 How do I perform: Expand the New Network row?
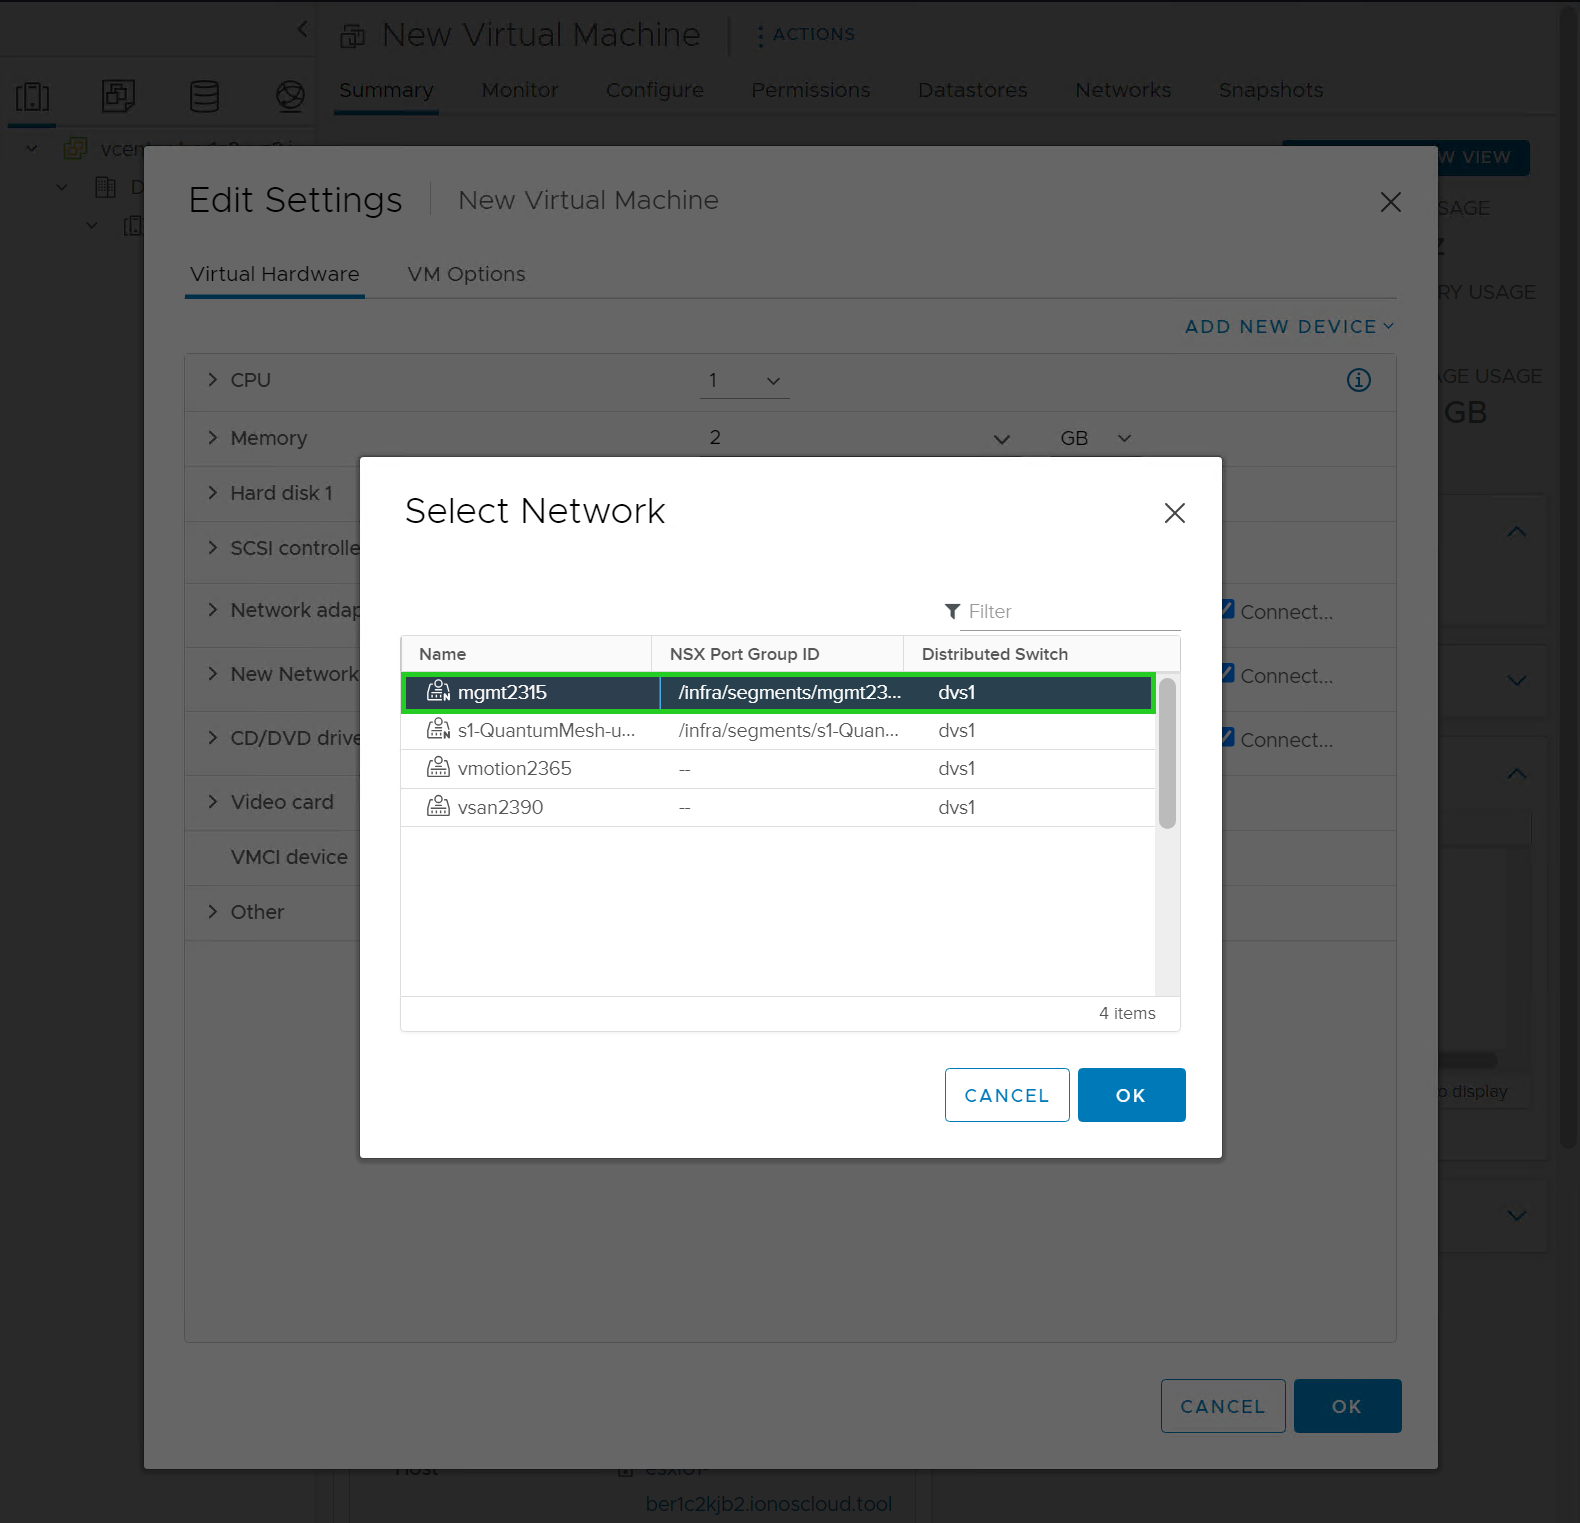click(x=212, y=674)
